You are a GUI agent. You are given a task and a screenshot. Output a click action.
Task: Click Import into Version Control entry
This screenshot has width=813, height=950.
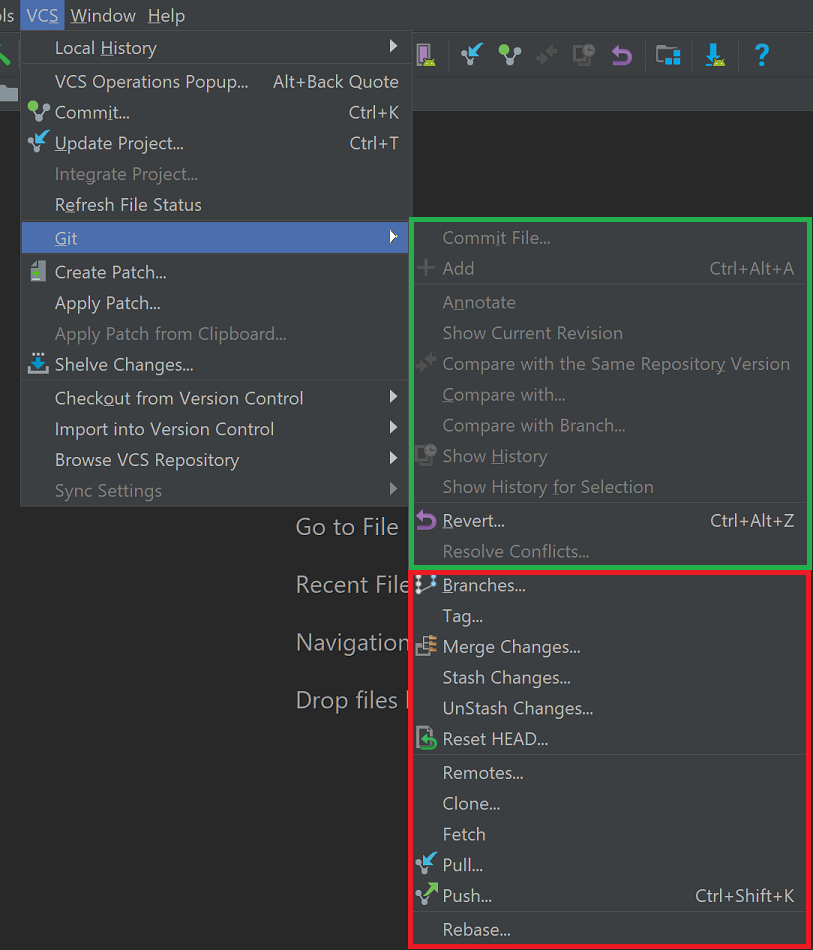pyautogui.click(x=216, y=429)
